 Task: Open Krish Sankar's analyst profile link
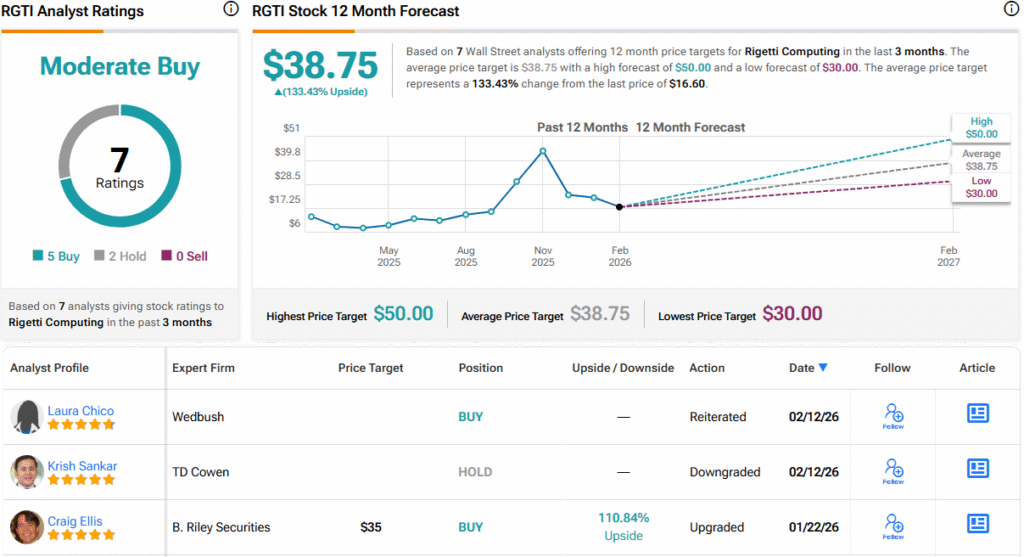pyautogui.click(x=82, y=466)
